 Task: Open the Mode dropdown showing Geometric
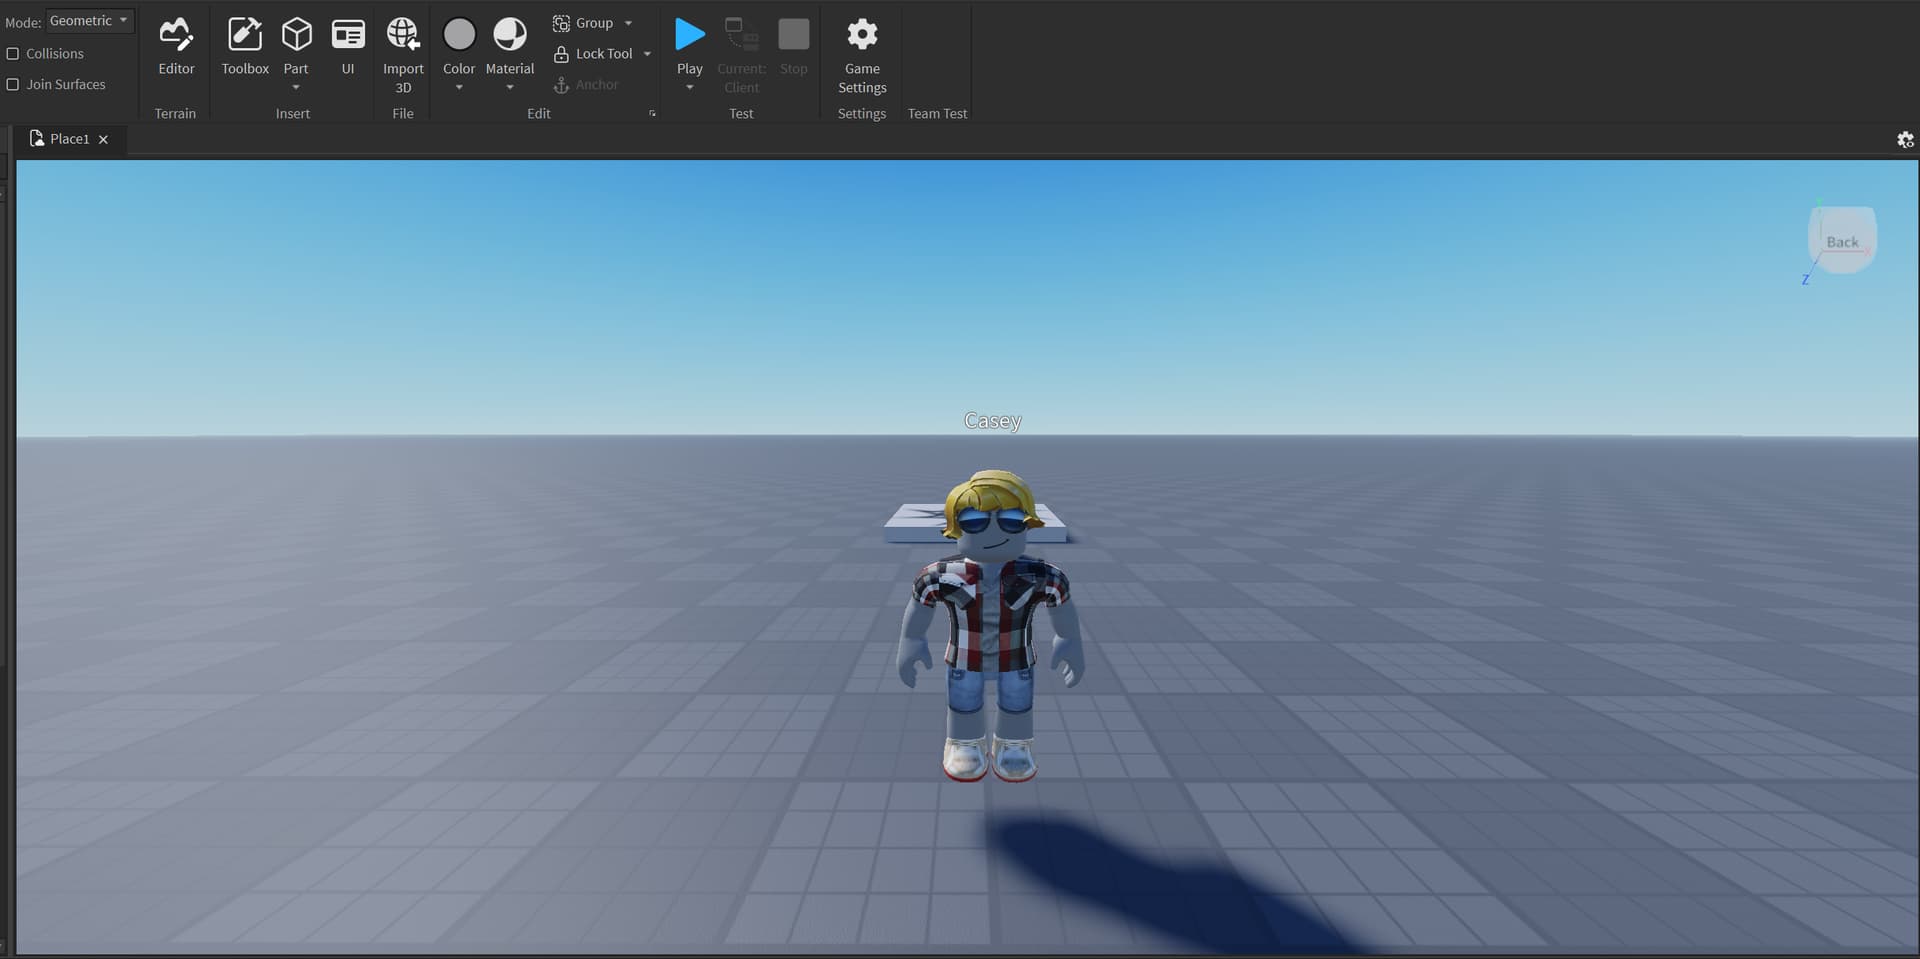tap(90, 20)
